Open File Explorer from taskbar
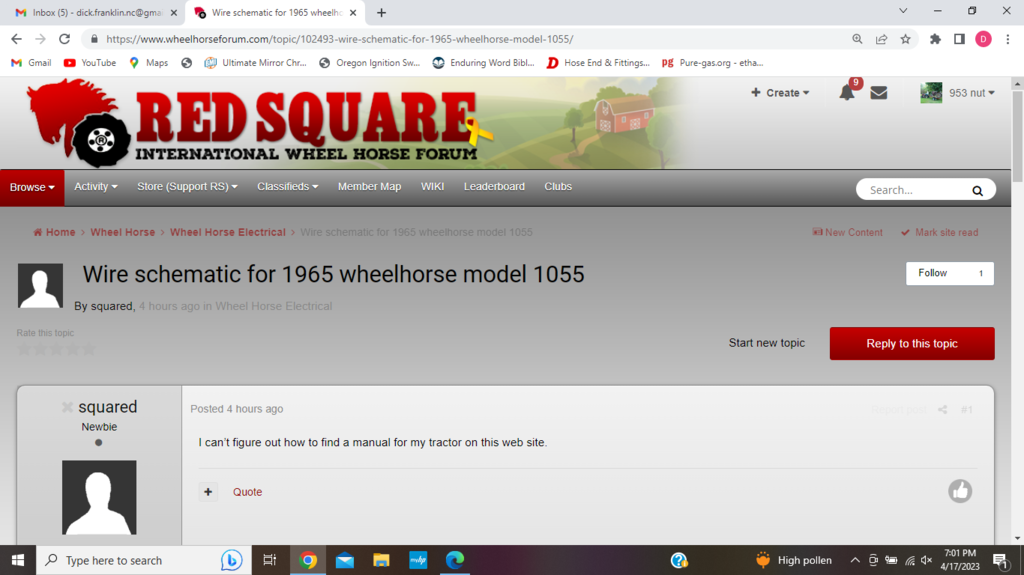Viewport: 1024px width, 575px height. coord(381,560)
